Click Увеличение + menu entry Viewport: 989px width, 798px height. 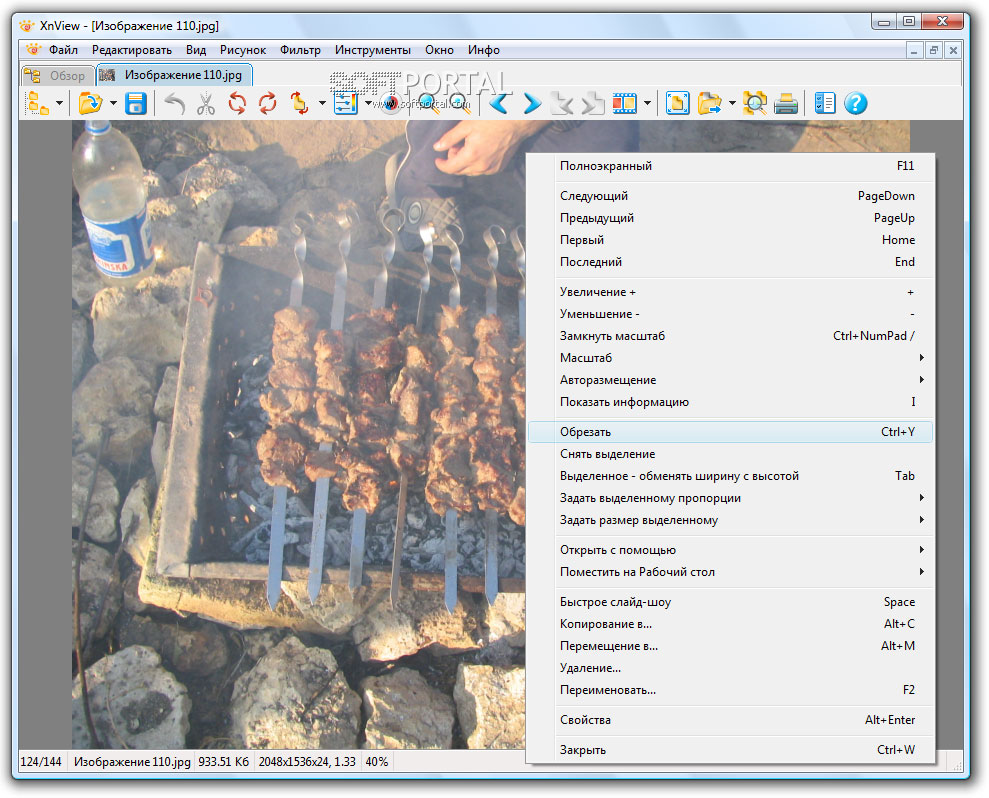coord(730,292)
